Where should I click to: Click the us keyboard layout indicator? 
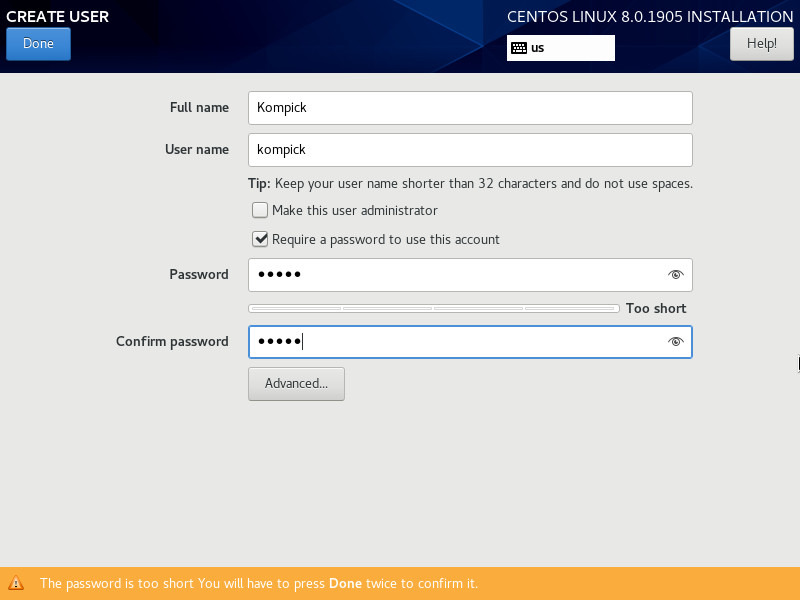pos(561,48)
